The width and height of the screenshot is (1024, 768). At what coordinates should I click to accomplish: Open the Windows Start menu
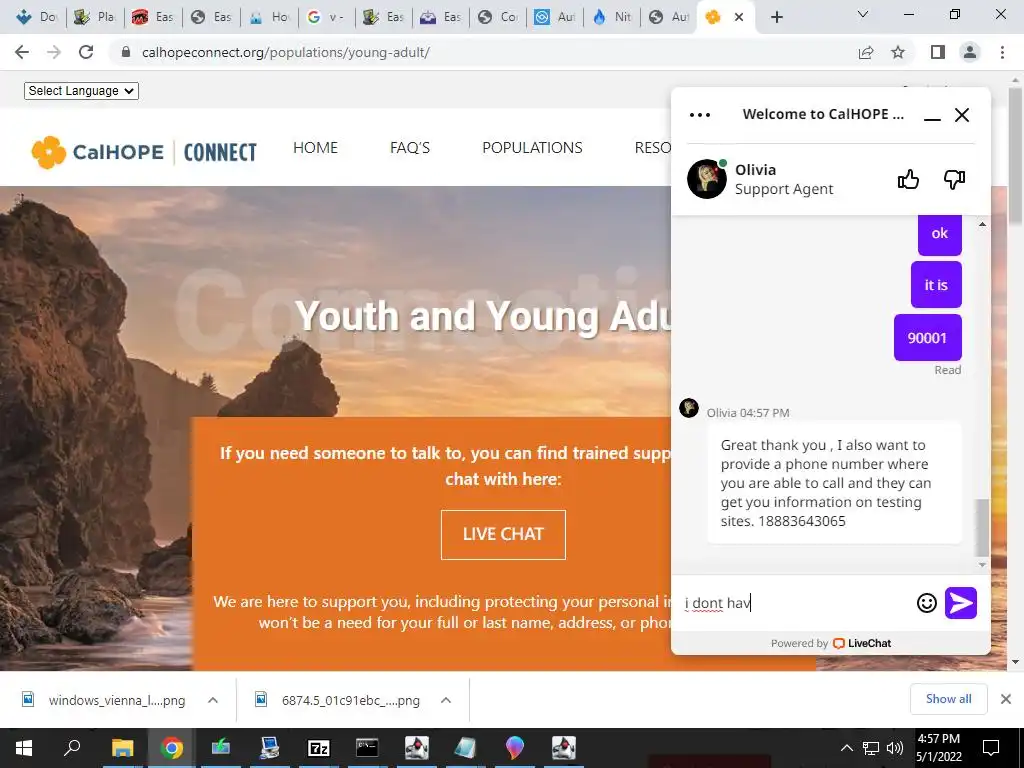tap(24, 748)
